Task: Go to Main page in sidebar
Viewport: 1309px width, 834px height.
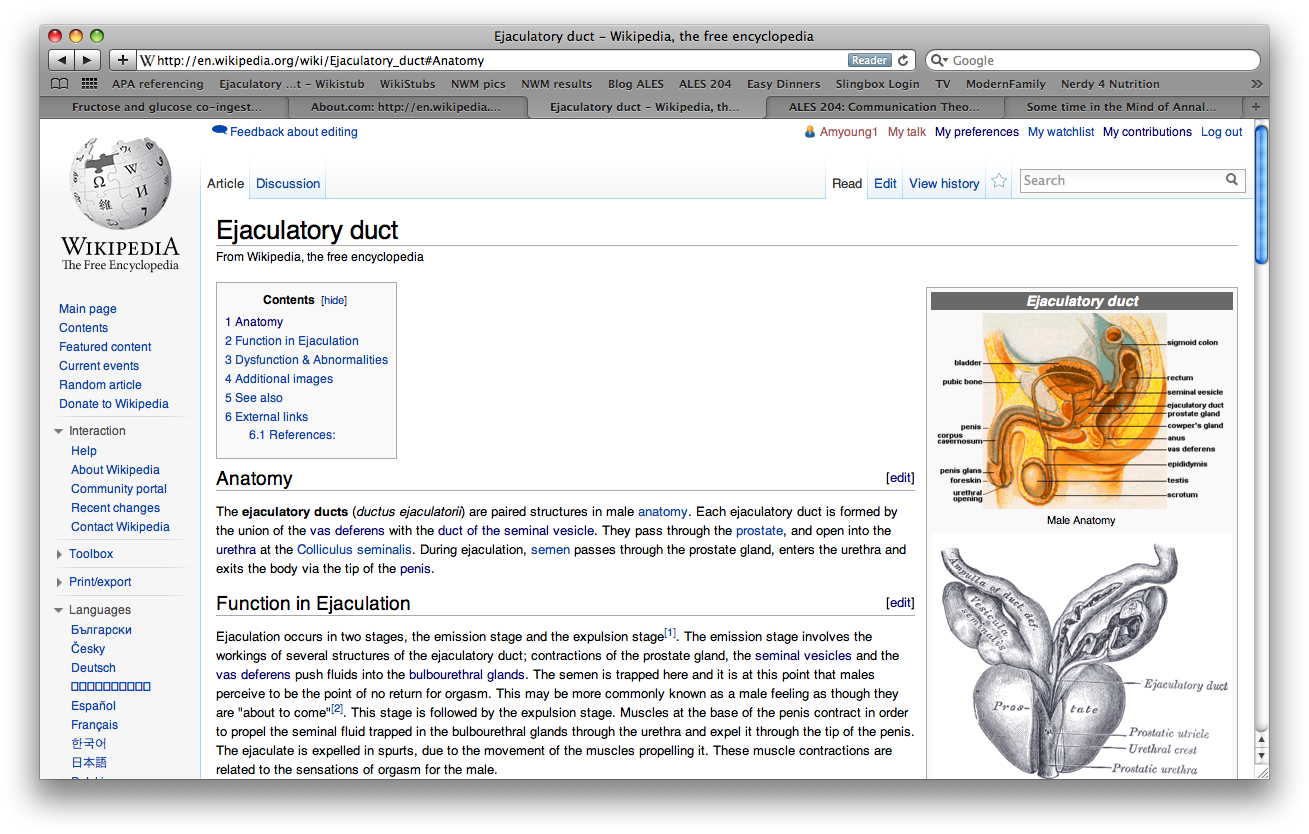Action: pyautogui.click(x=88, y=309)
